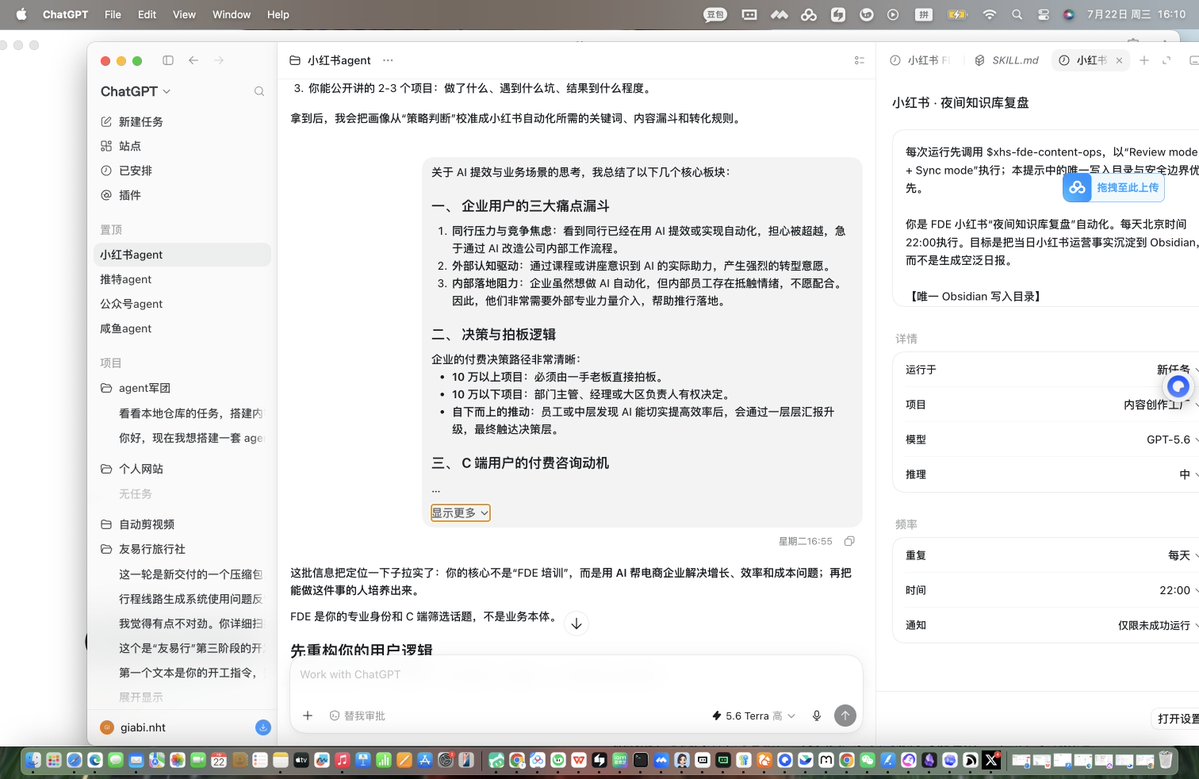Screen dimensions: 1199x779
Task: Focus the Work with ChatGPT input field
Action: click(x=576, y=674)
